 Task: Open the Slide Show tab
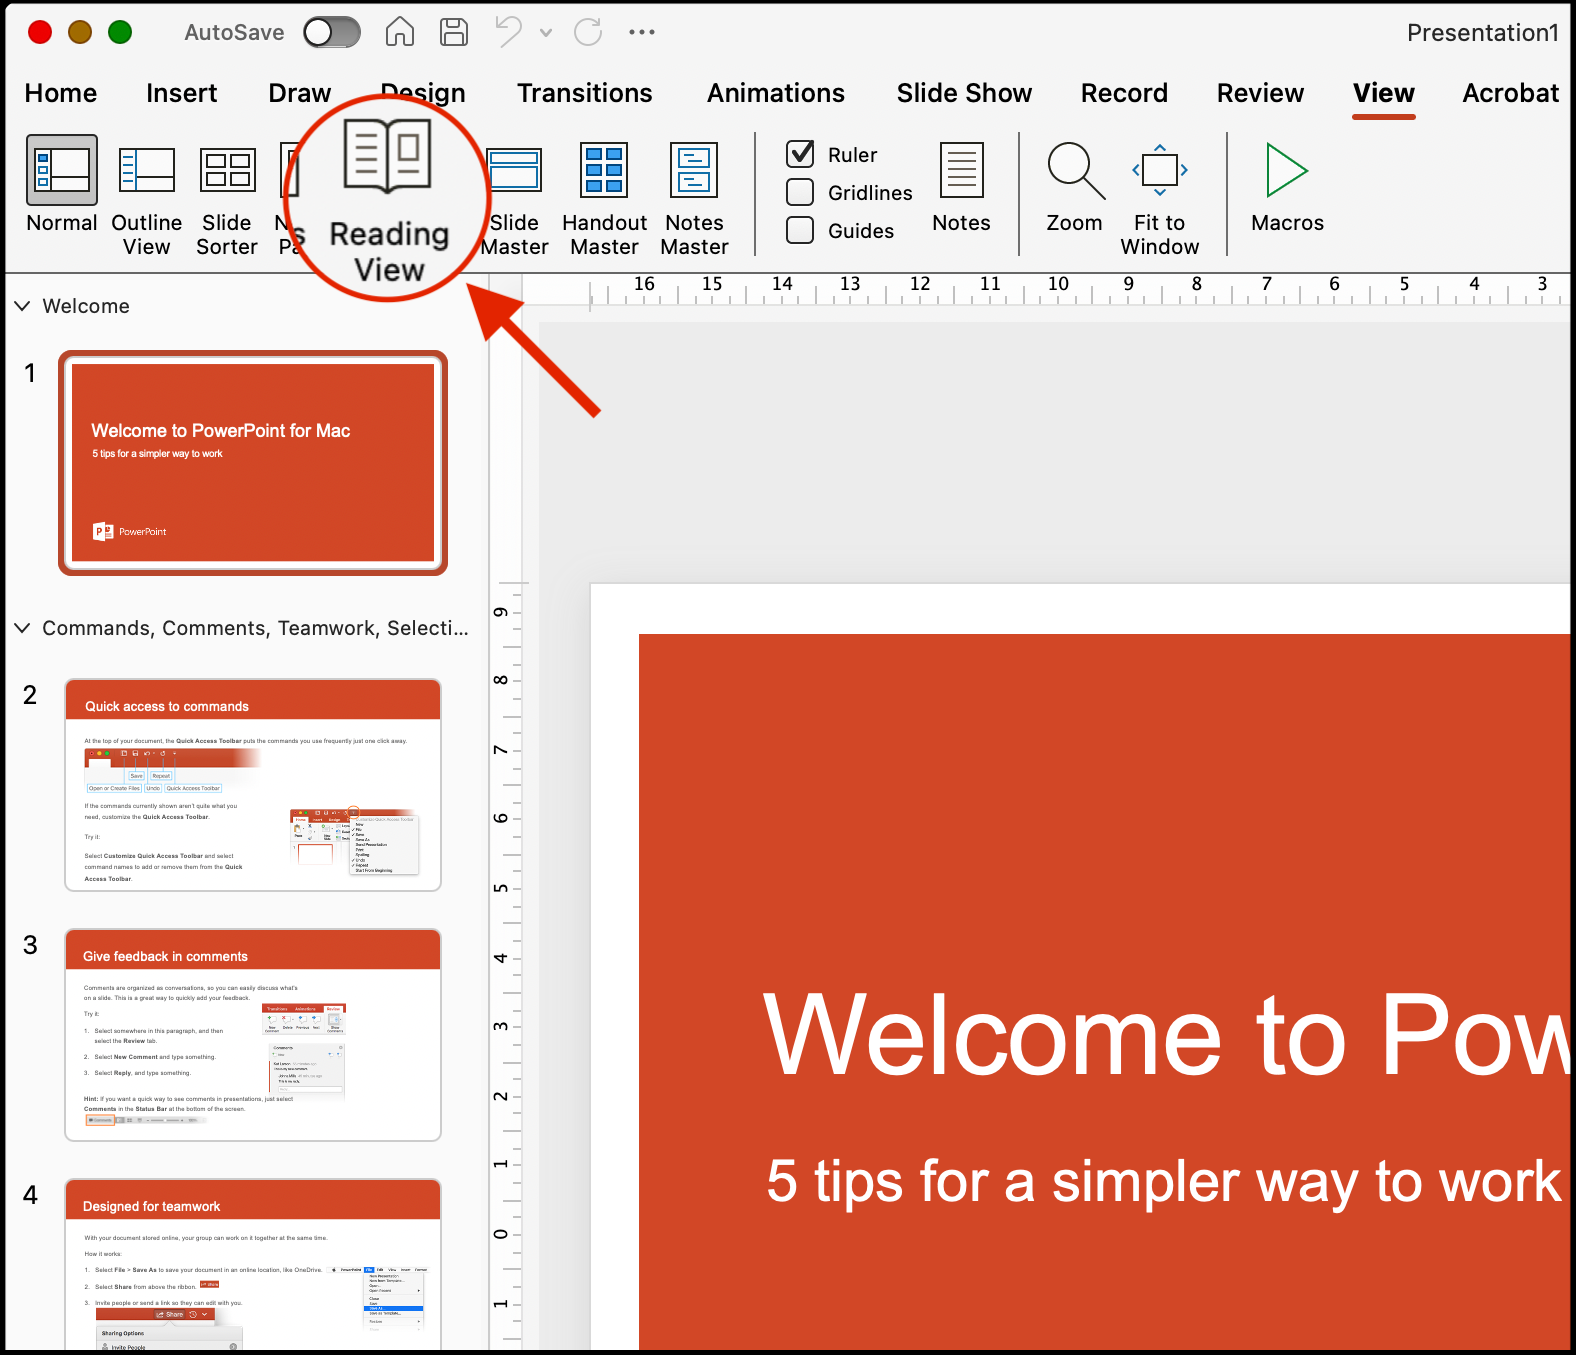click(x=964, y=93)
